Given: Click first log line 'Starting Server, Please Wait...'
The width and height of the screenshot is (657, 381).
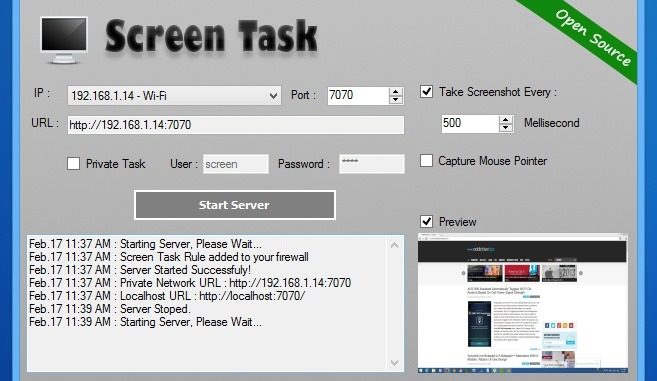Looking at the screenshot, I should coord(145,244).
